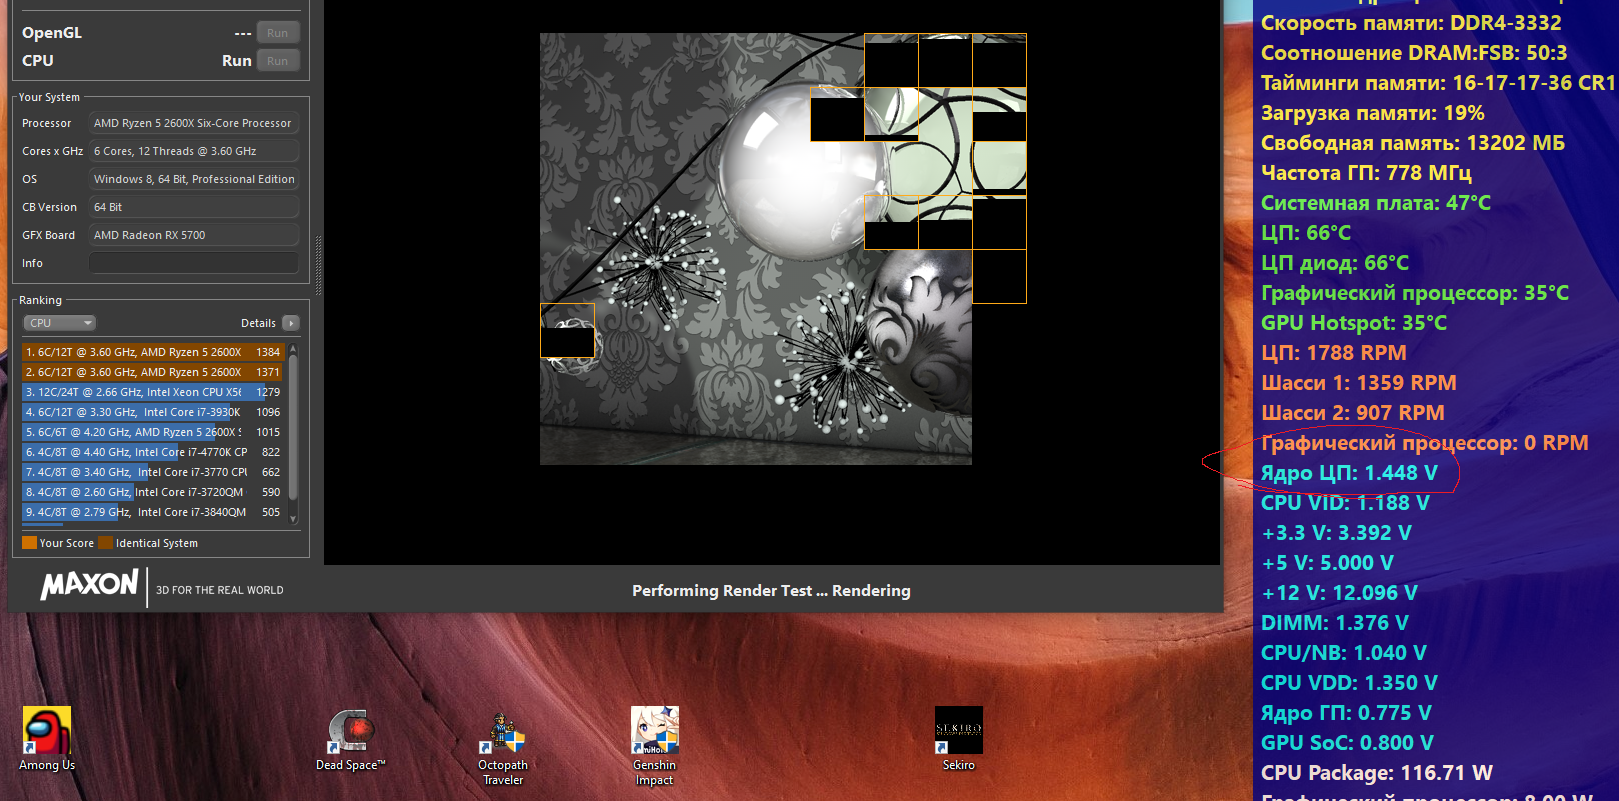The image size is (1619, 801).
Task: Click the Run button for CPU test
Action: point(277,61)
